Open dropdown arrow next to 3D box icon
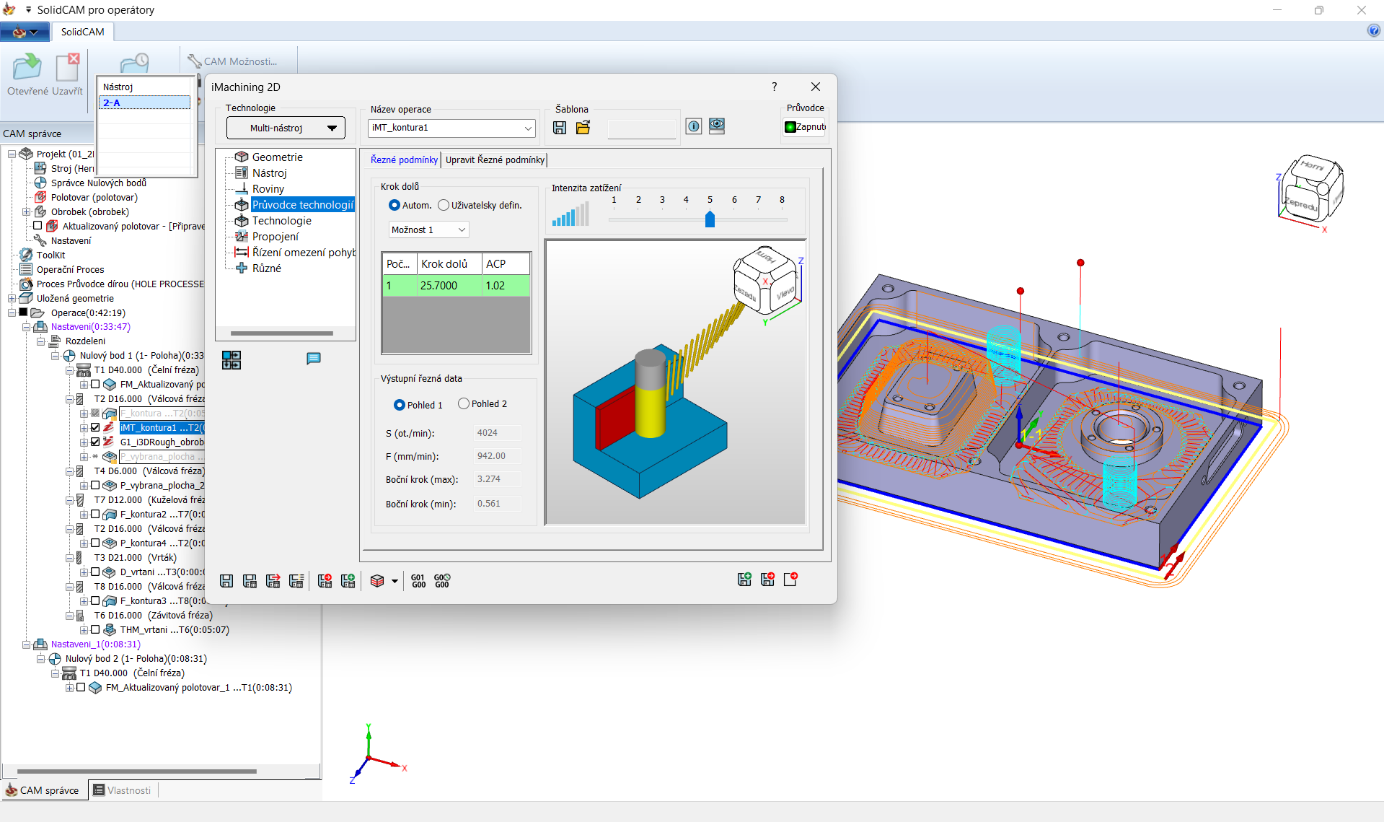Viewport: 1384px width, 822px height. tap(395, 581)
